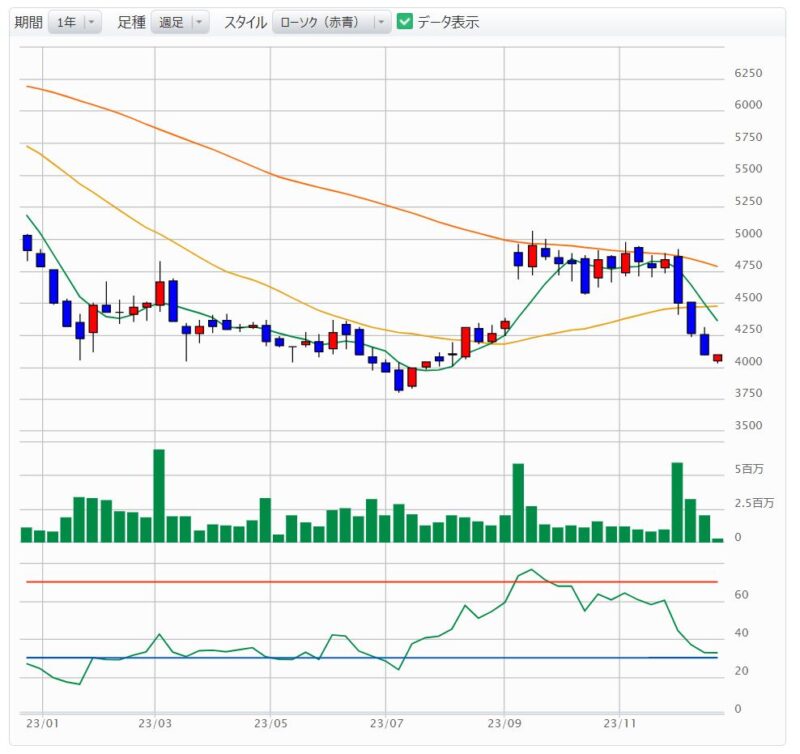Click the last red candlestick near 4000
Viewport: 800px width, 754px height.
coord(718,358)
